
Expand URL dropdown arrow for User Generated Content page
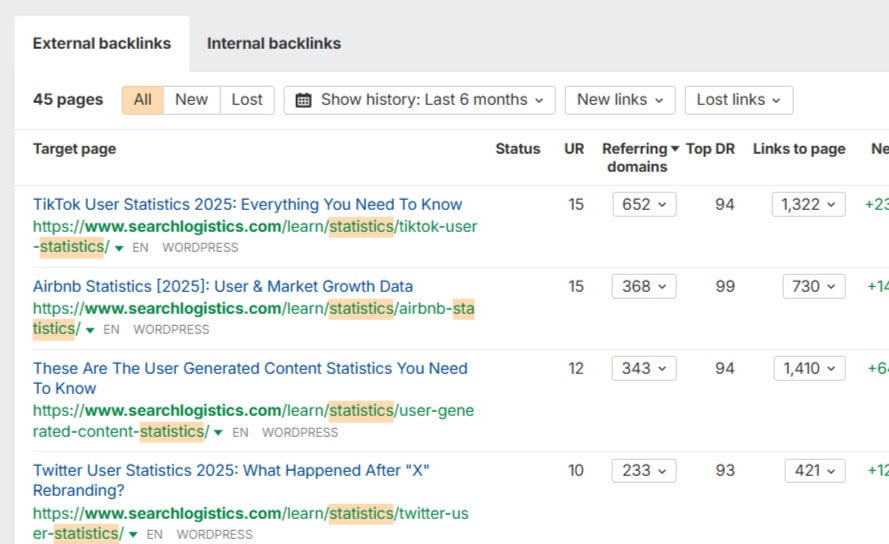[218, 432]
